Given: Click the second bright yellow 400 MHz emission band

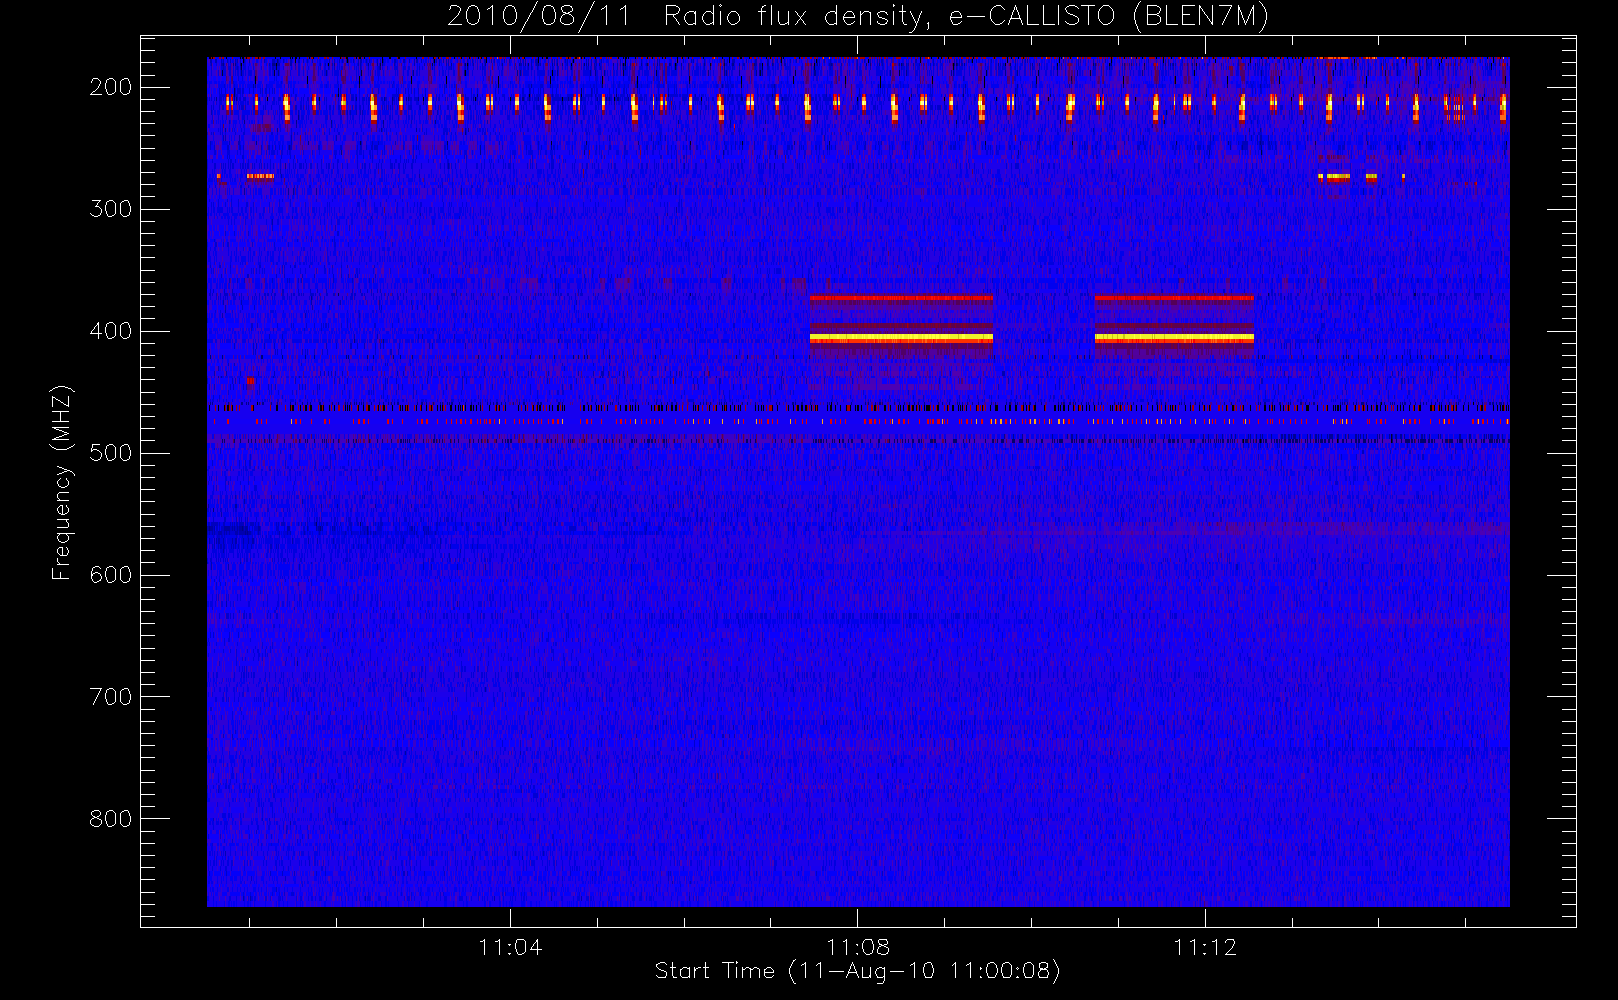Looking at the screenshot, I should click(1174, 339).
